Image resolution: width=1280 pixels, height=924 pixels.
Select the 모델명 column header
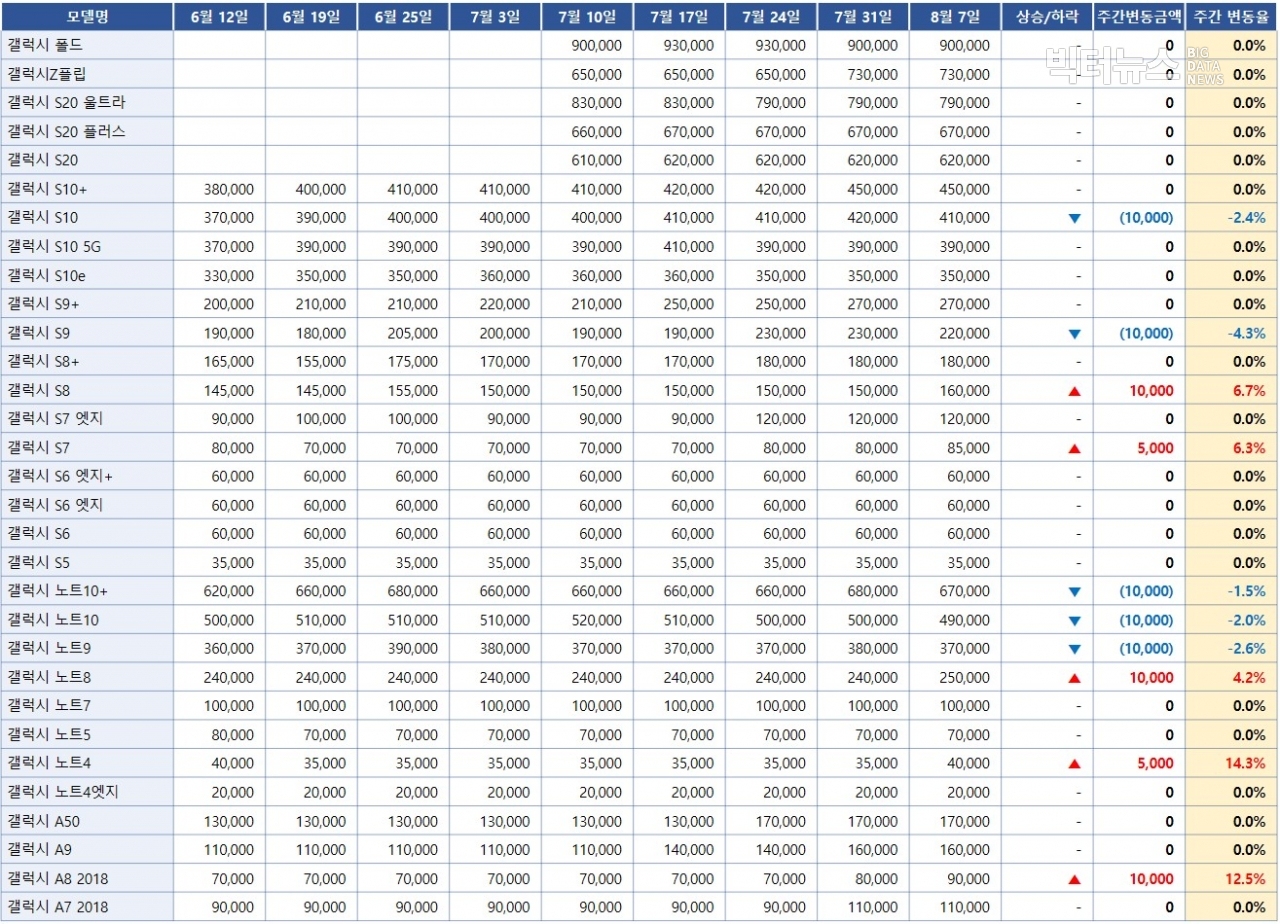tap(87, 16)
